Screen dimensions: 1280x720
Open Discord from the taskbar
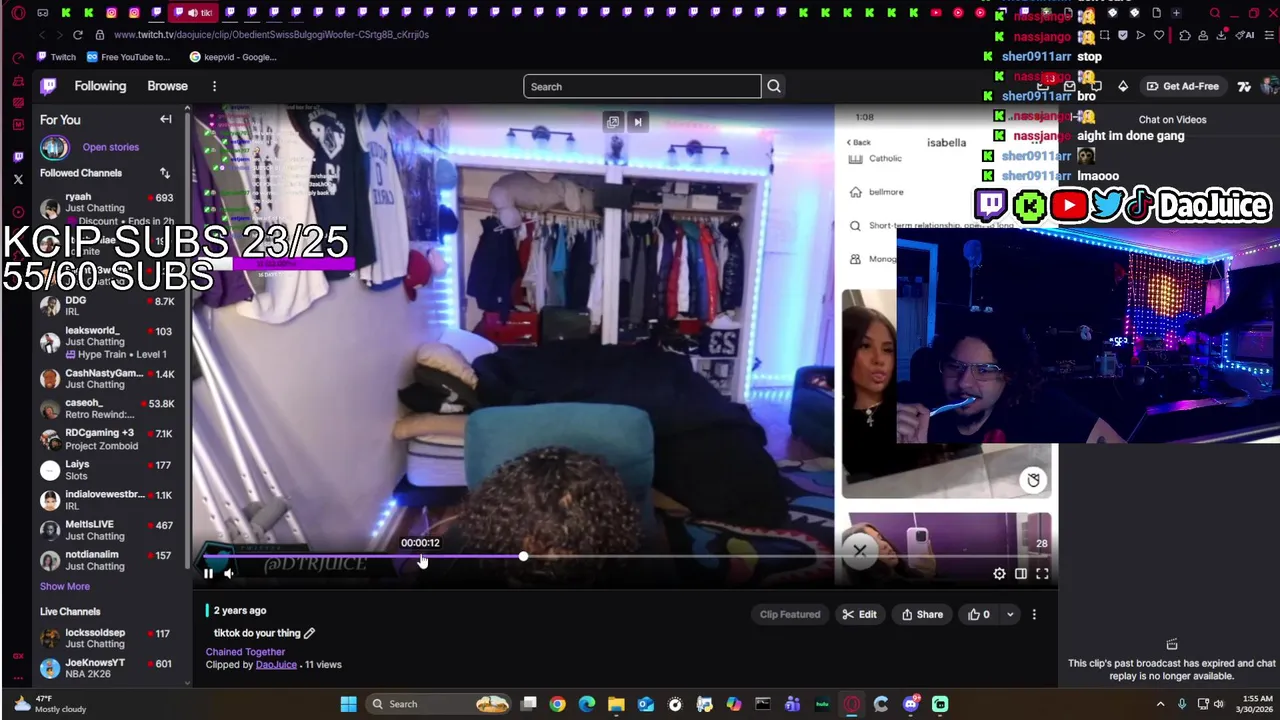[x=910, y=704]
